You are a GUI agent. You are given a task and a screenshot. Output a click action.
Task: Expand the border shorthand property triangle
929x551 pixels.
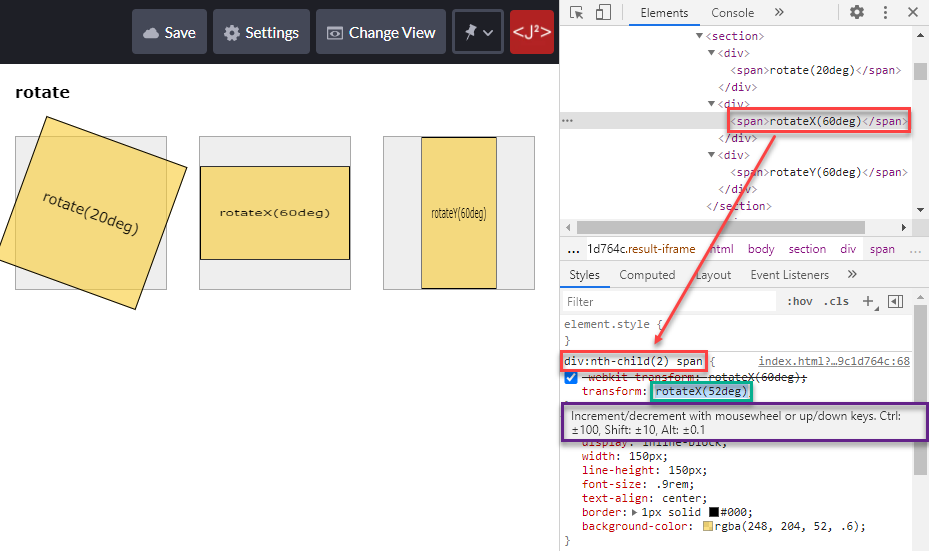635,512
